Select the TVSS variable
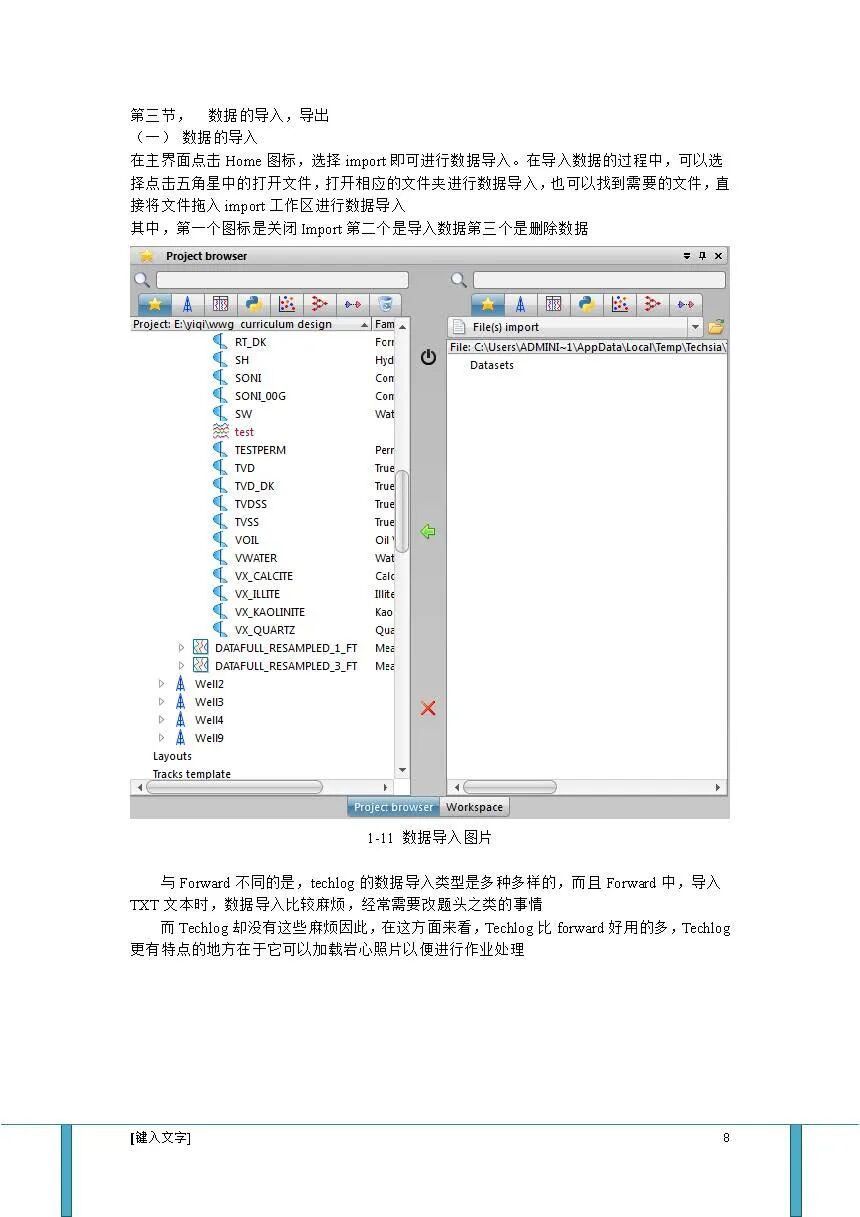This screenshot has width=860, height=1217. tap(247, 522)
